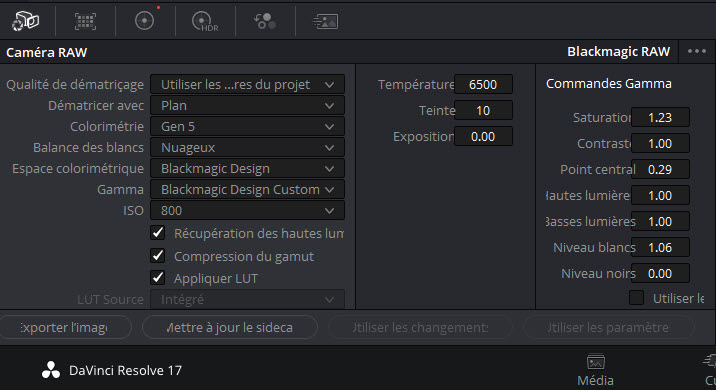716x390 pixels.
Task: Click the DaVinci Resolve 17 logo
Action: 51,370
